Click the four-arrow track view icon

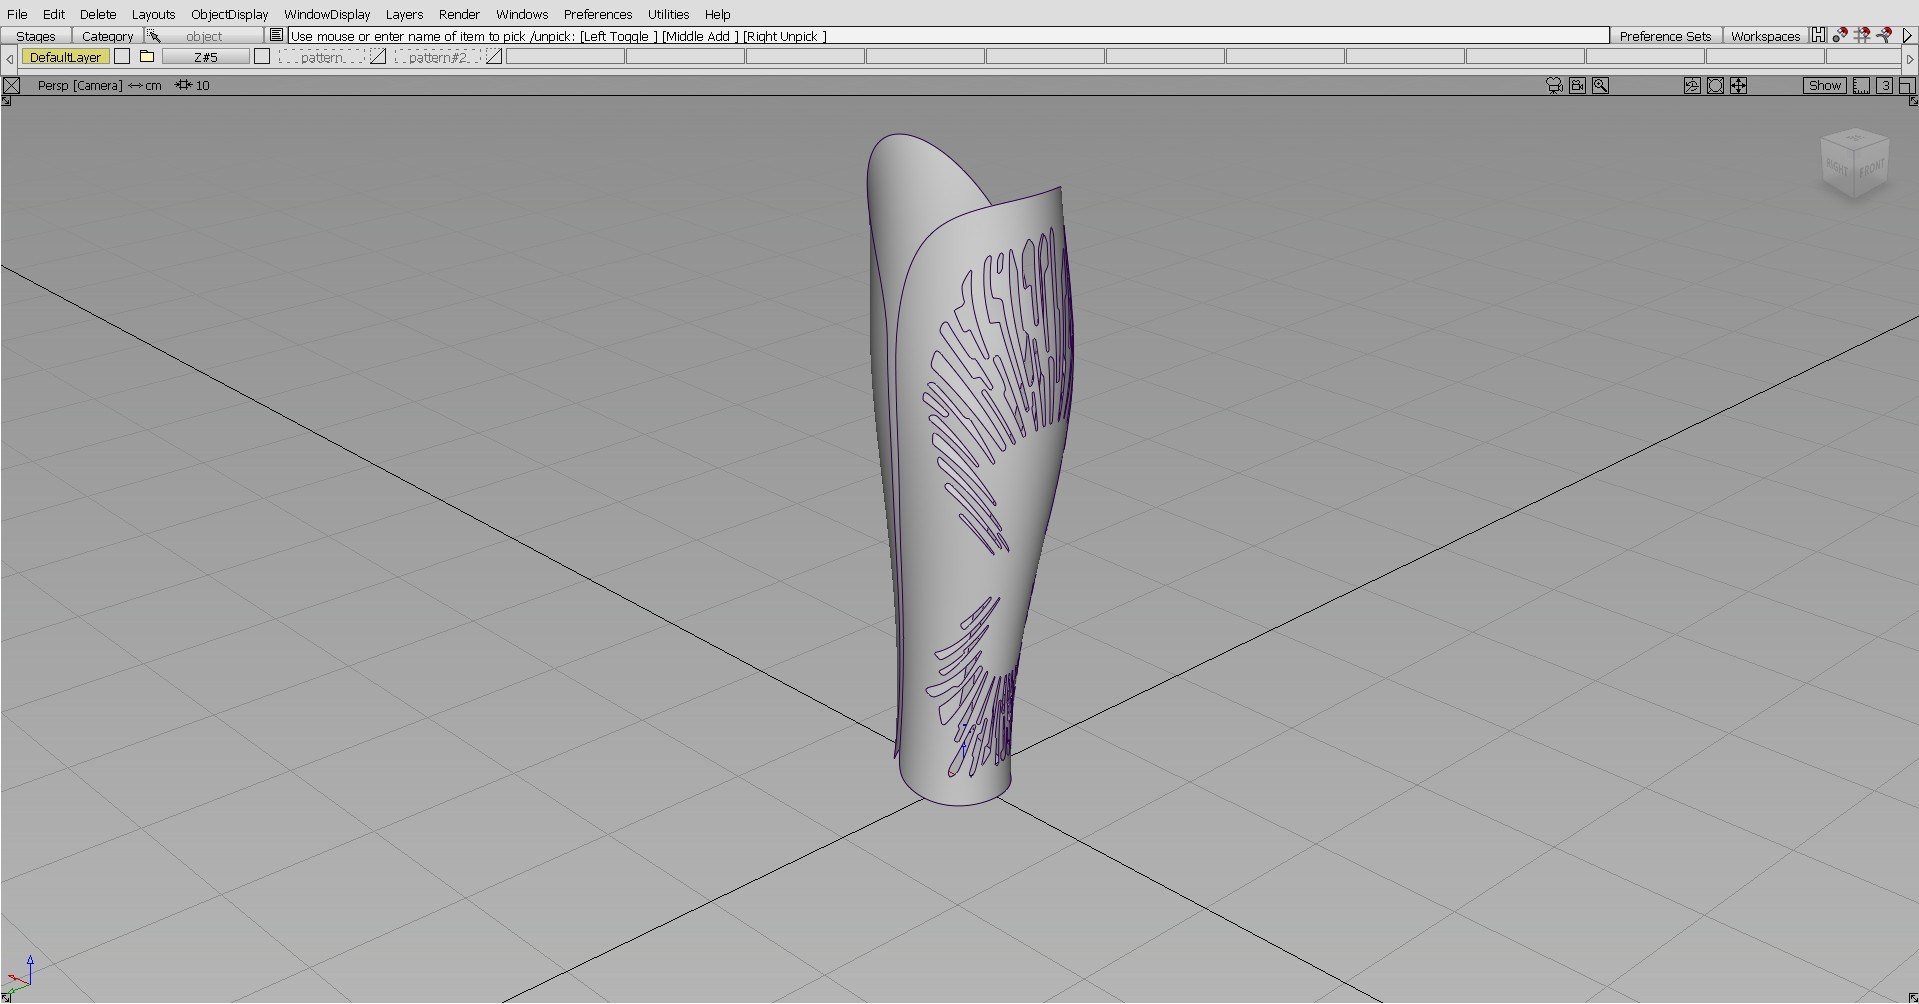[x=1739, y=86]
